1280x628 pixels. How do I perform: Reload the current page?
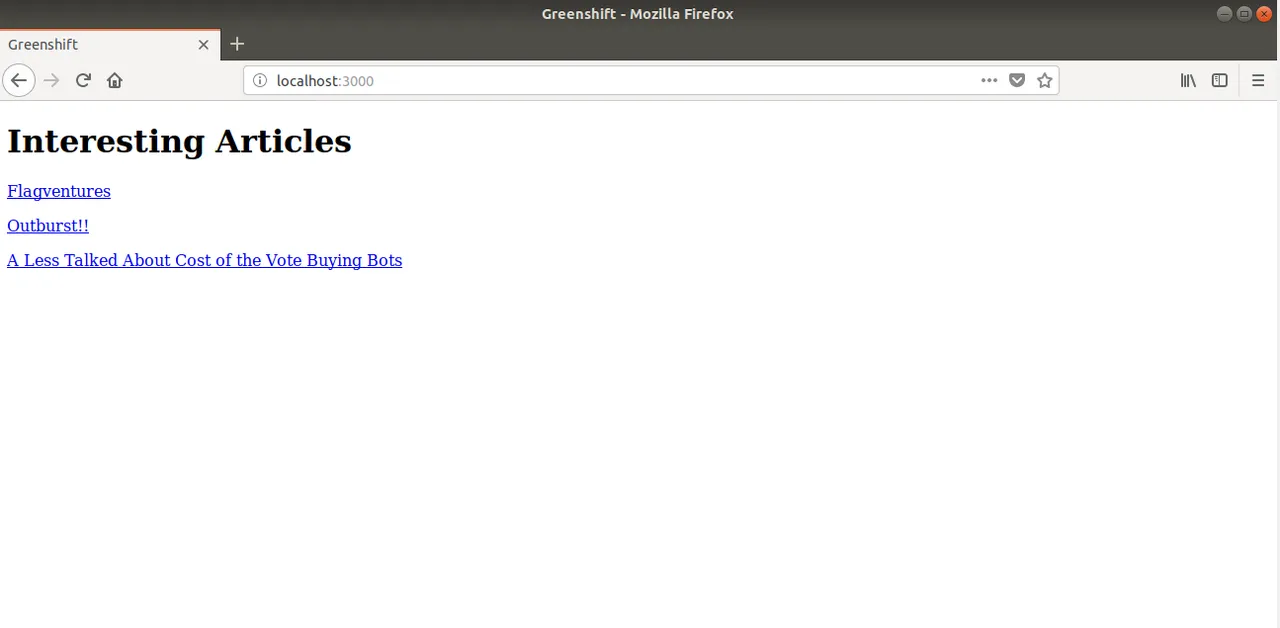click(83, 80)
